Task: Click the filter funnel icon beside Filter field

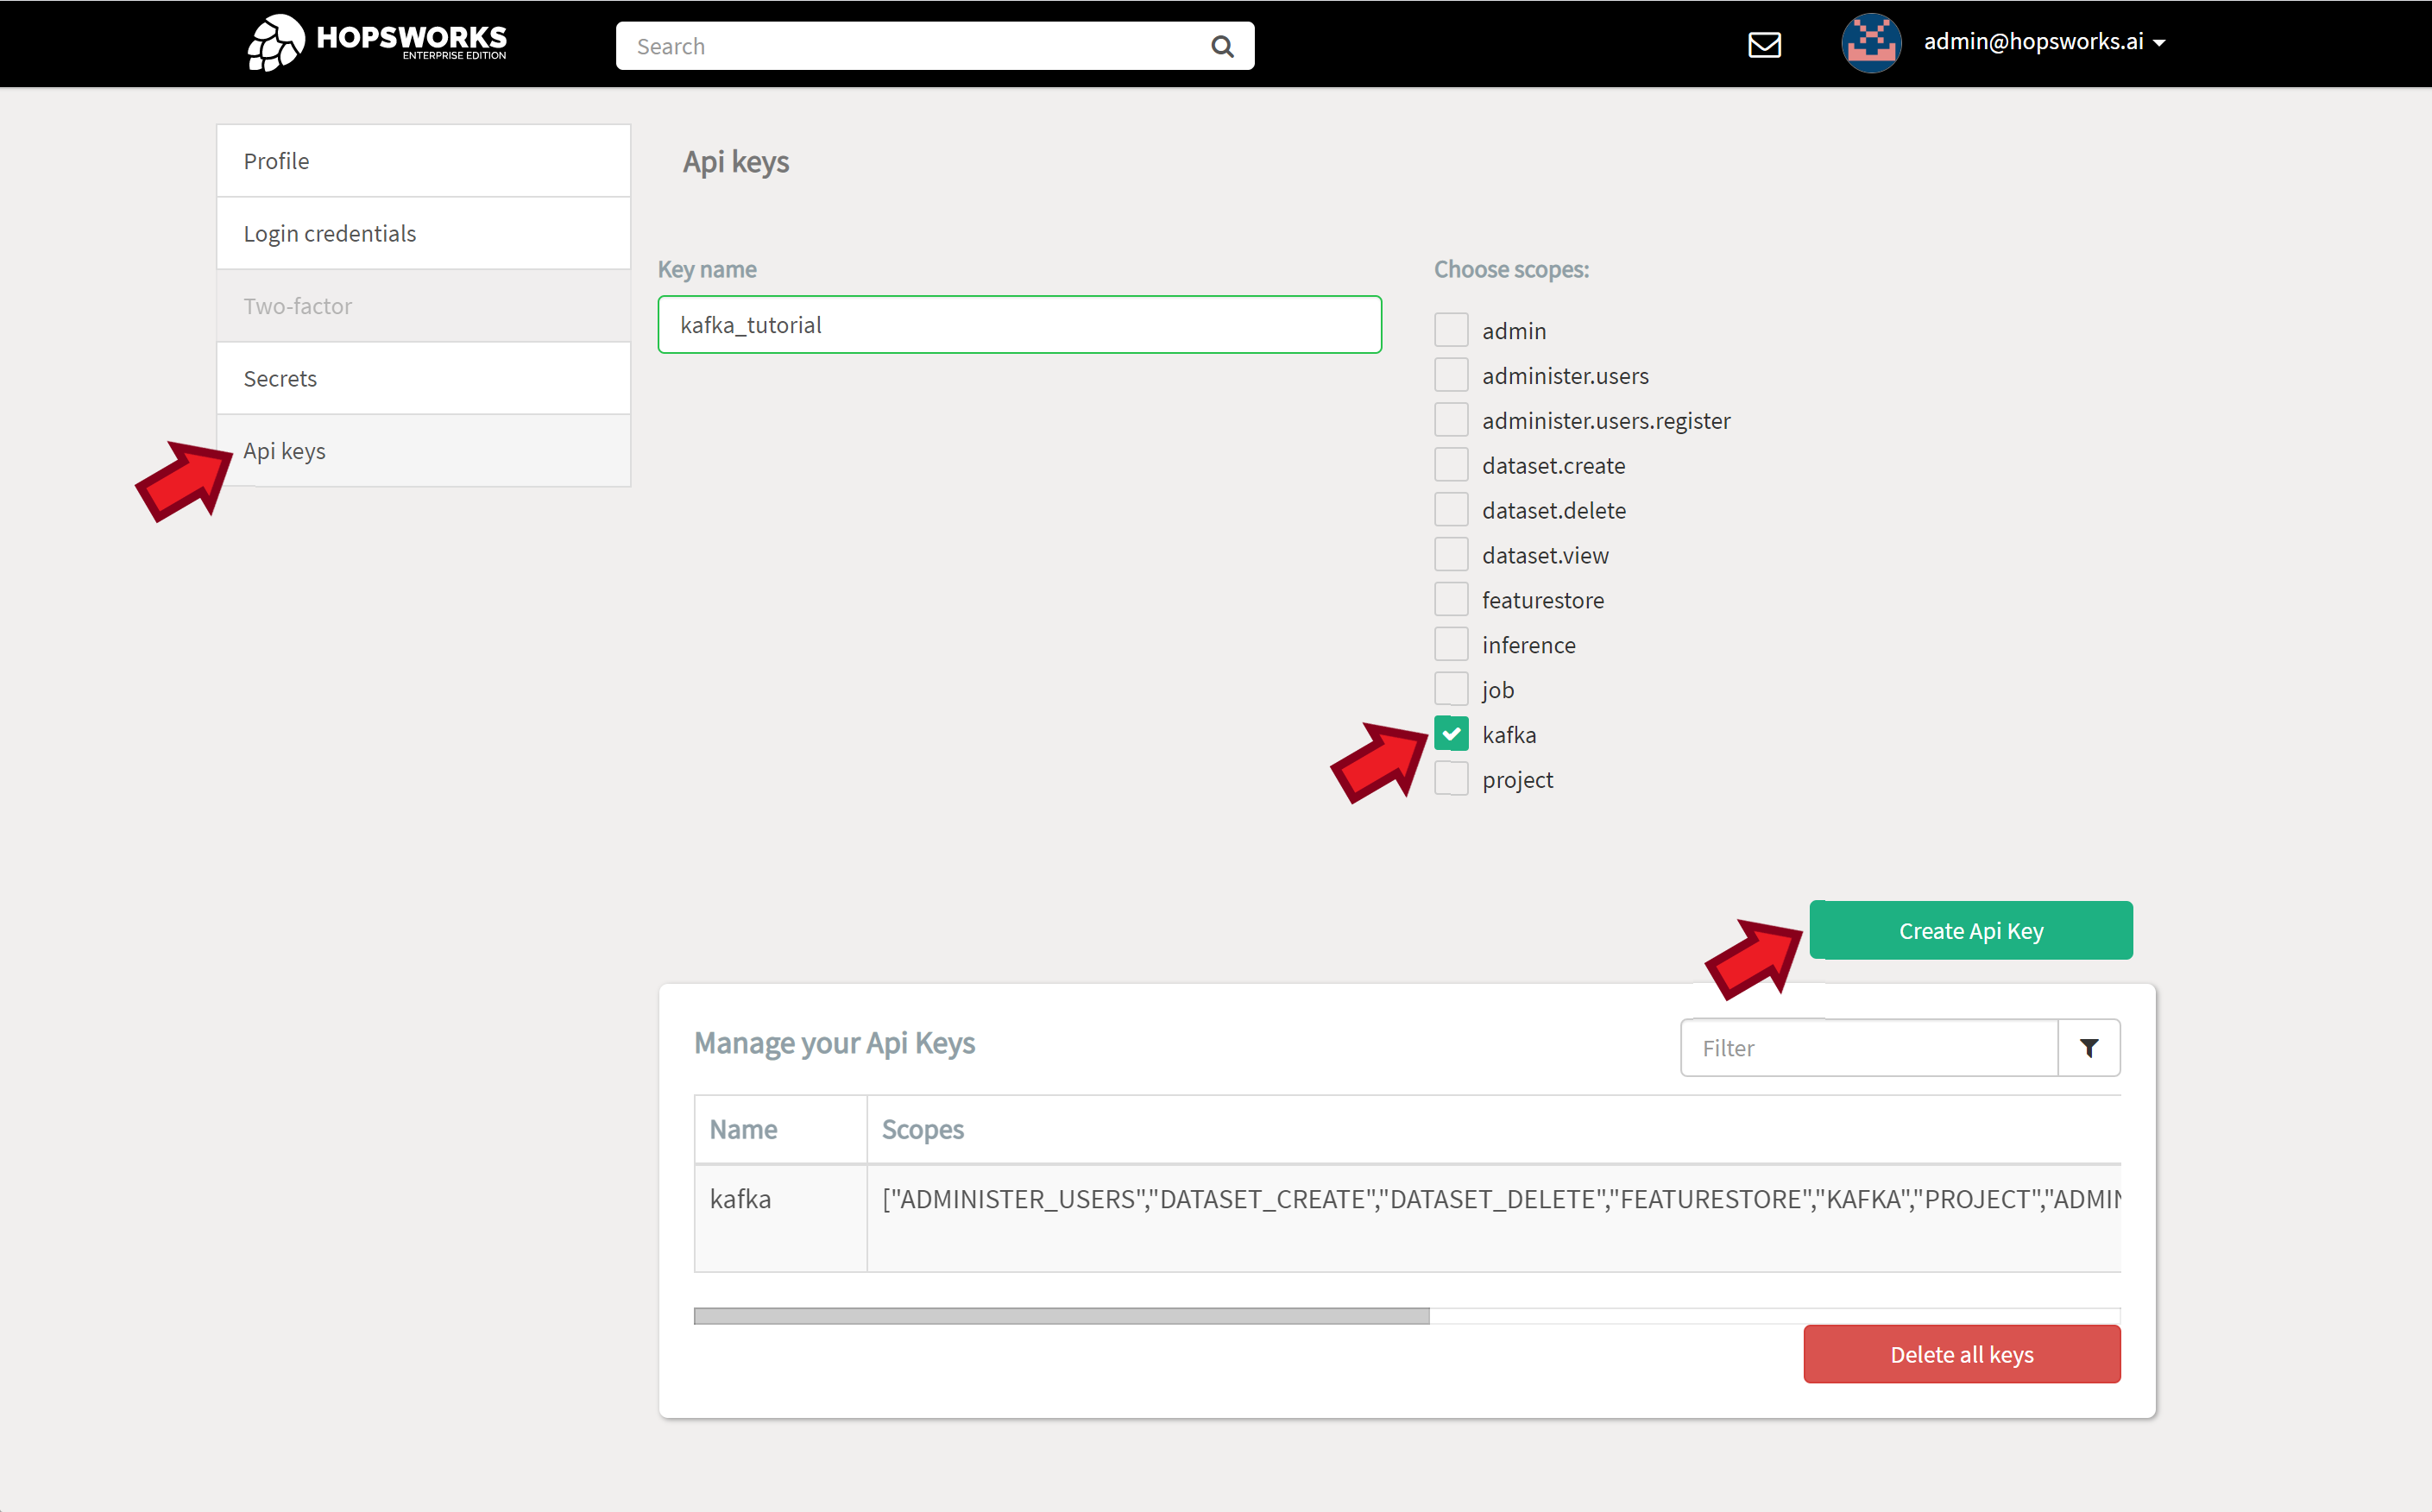Action: 2090,1048
